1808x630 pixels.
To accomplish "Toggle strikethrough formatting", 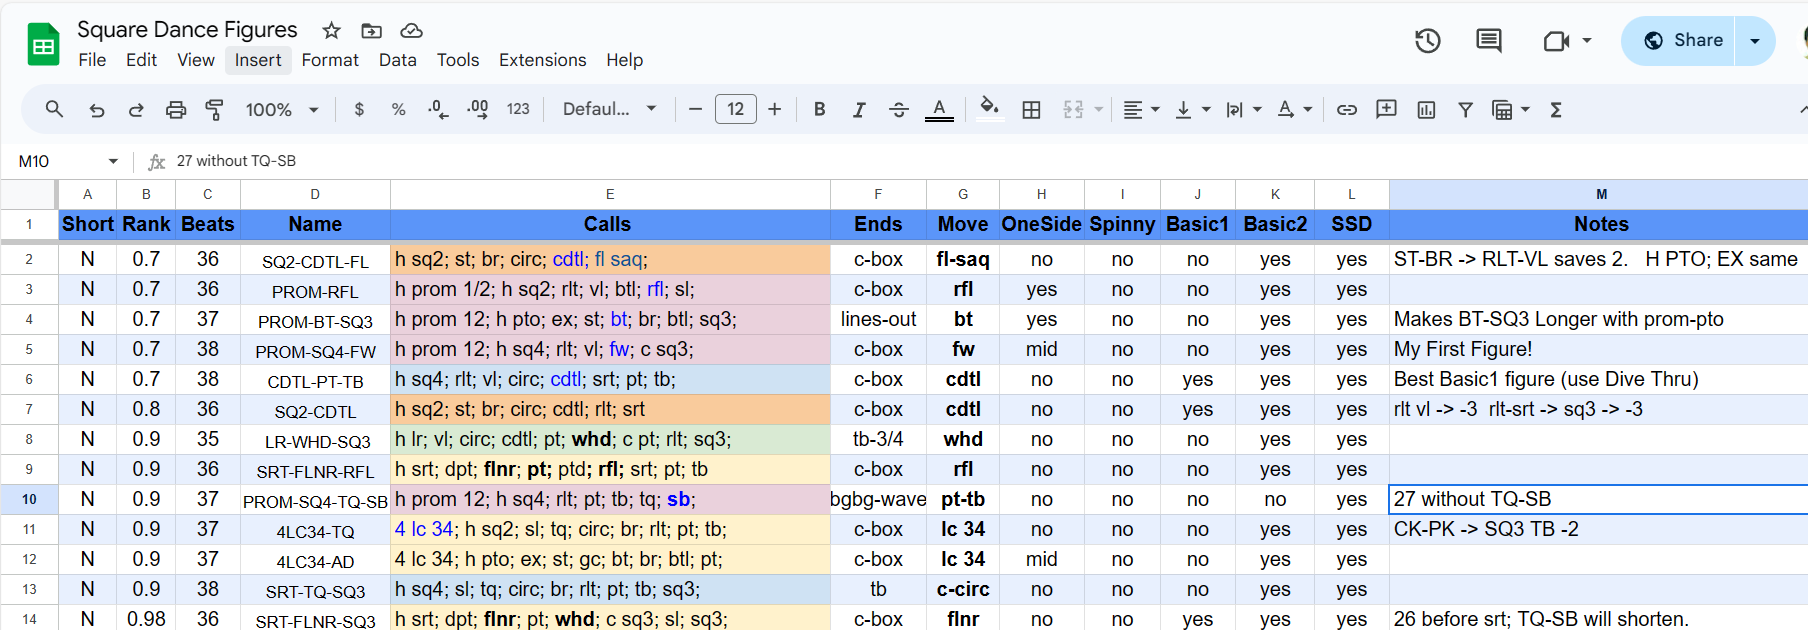I will coord(899,110).
